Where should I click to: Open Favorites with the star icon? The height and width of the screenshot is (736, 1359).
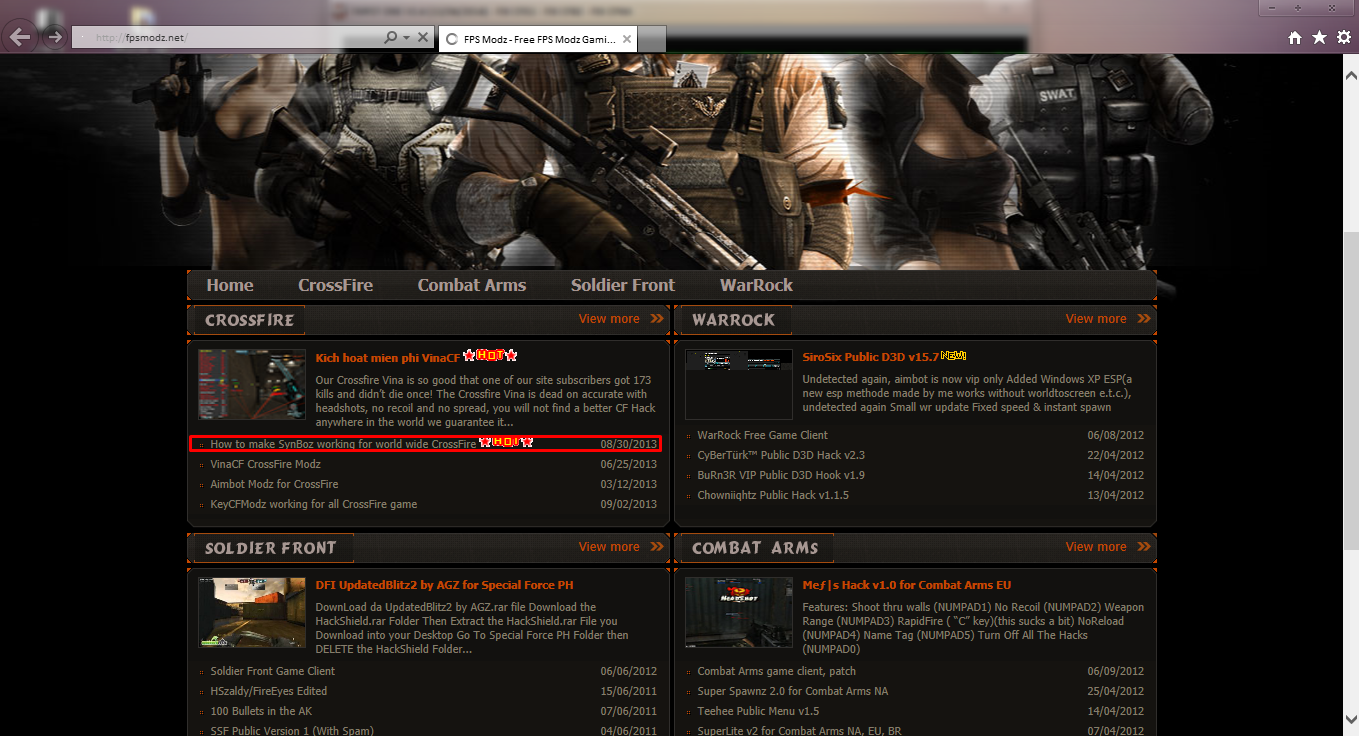[1319, 38]
